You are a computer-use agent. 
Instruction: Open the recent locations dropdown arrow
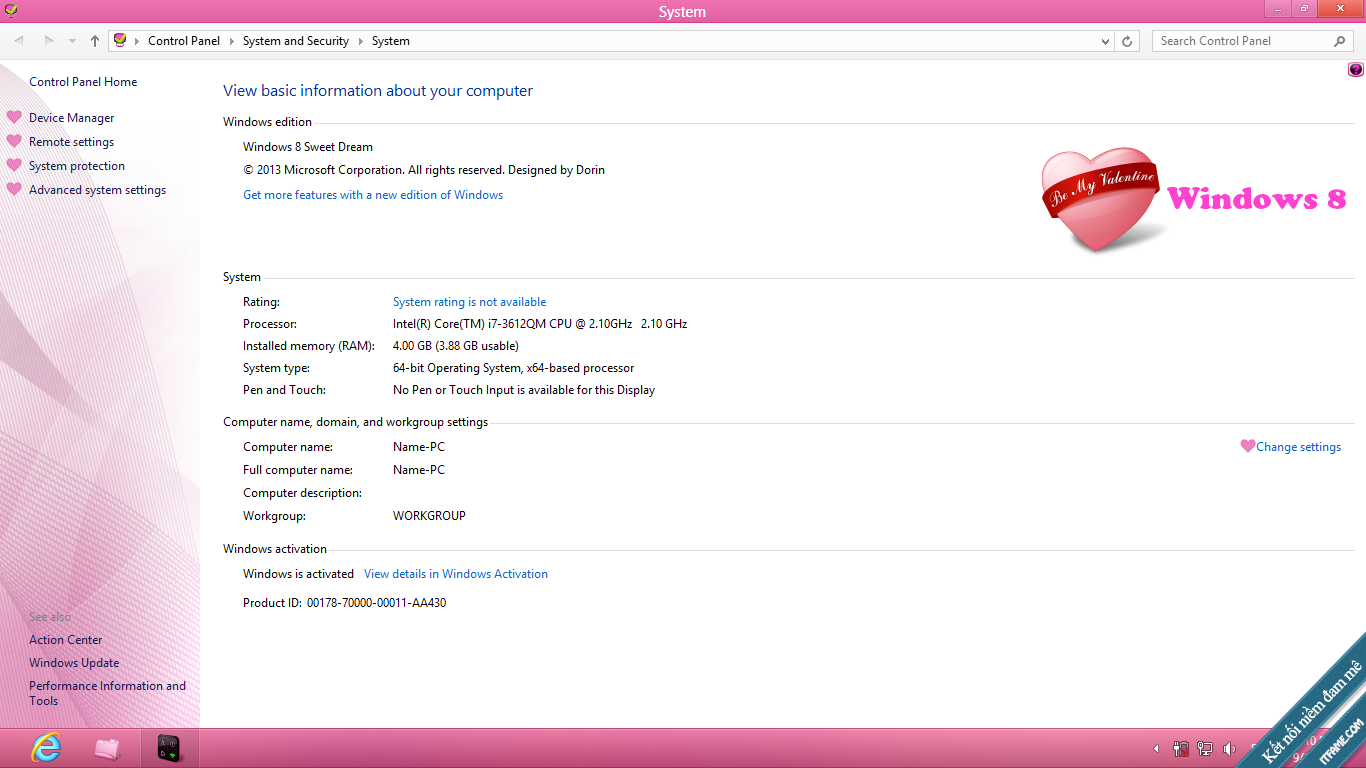click(x=72, y=41)
